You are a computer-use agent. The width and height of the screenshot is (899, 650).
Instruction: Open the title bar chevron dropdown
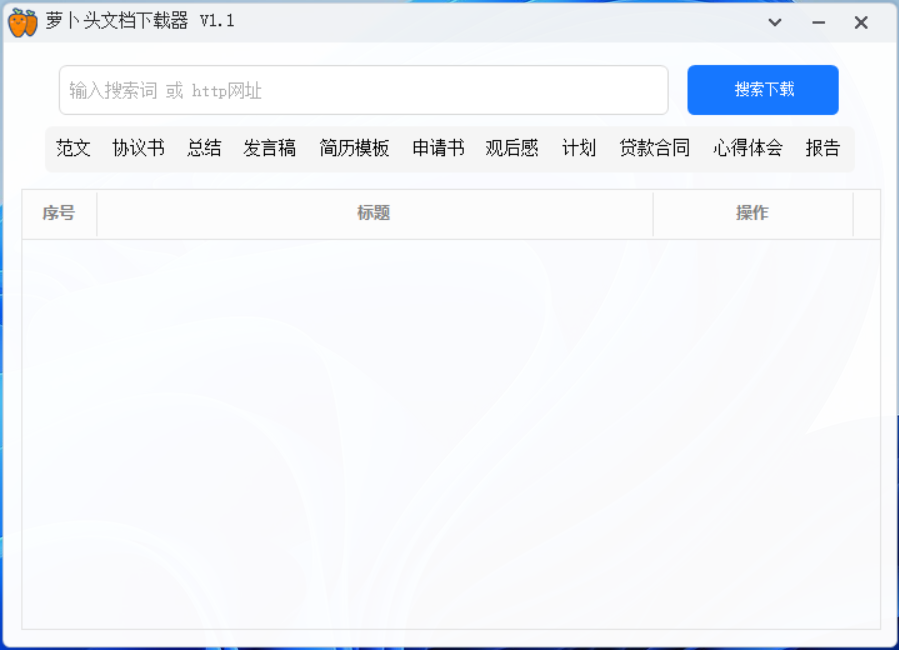coord(775,21)
